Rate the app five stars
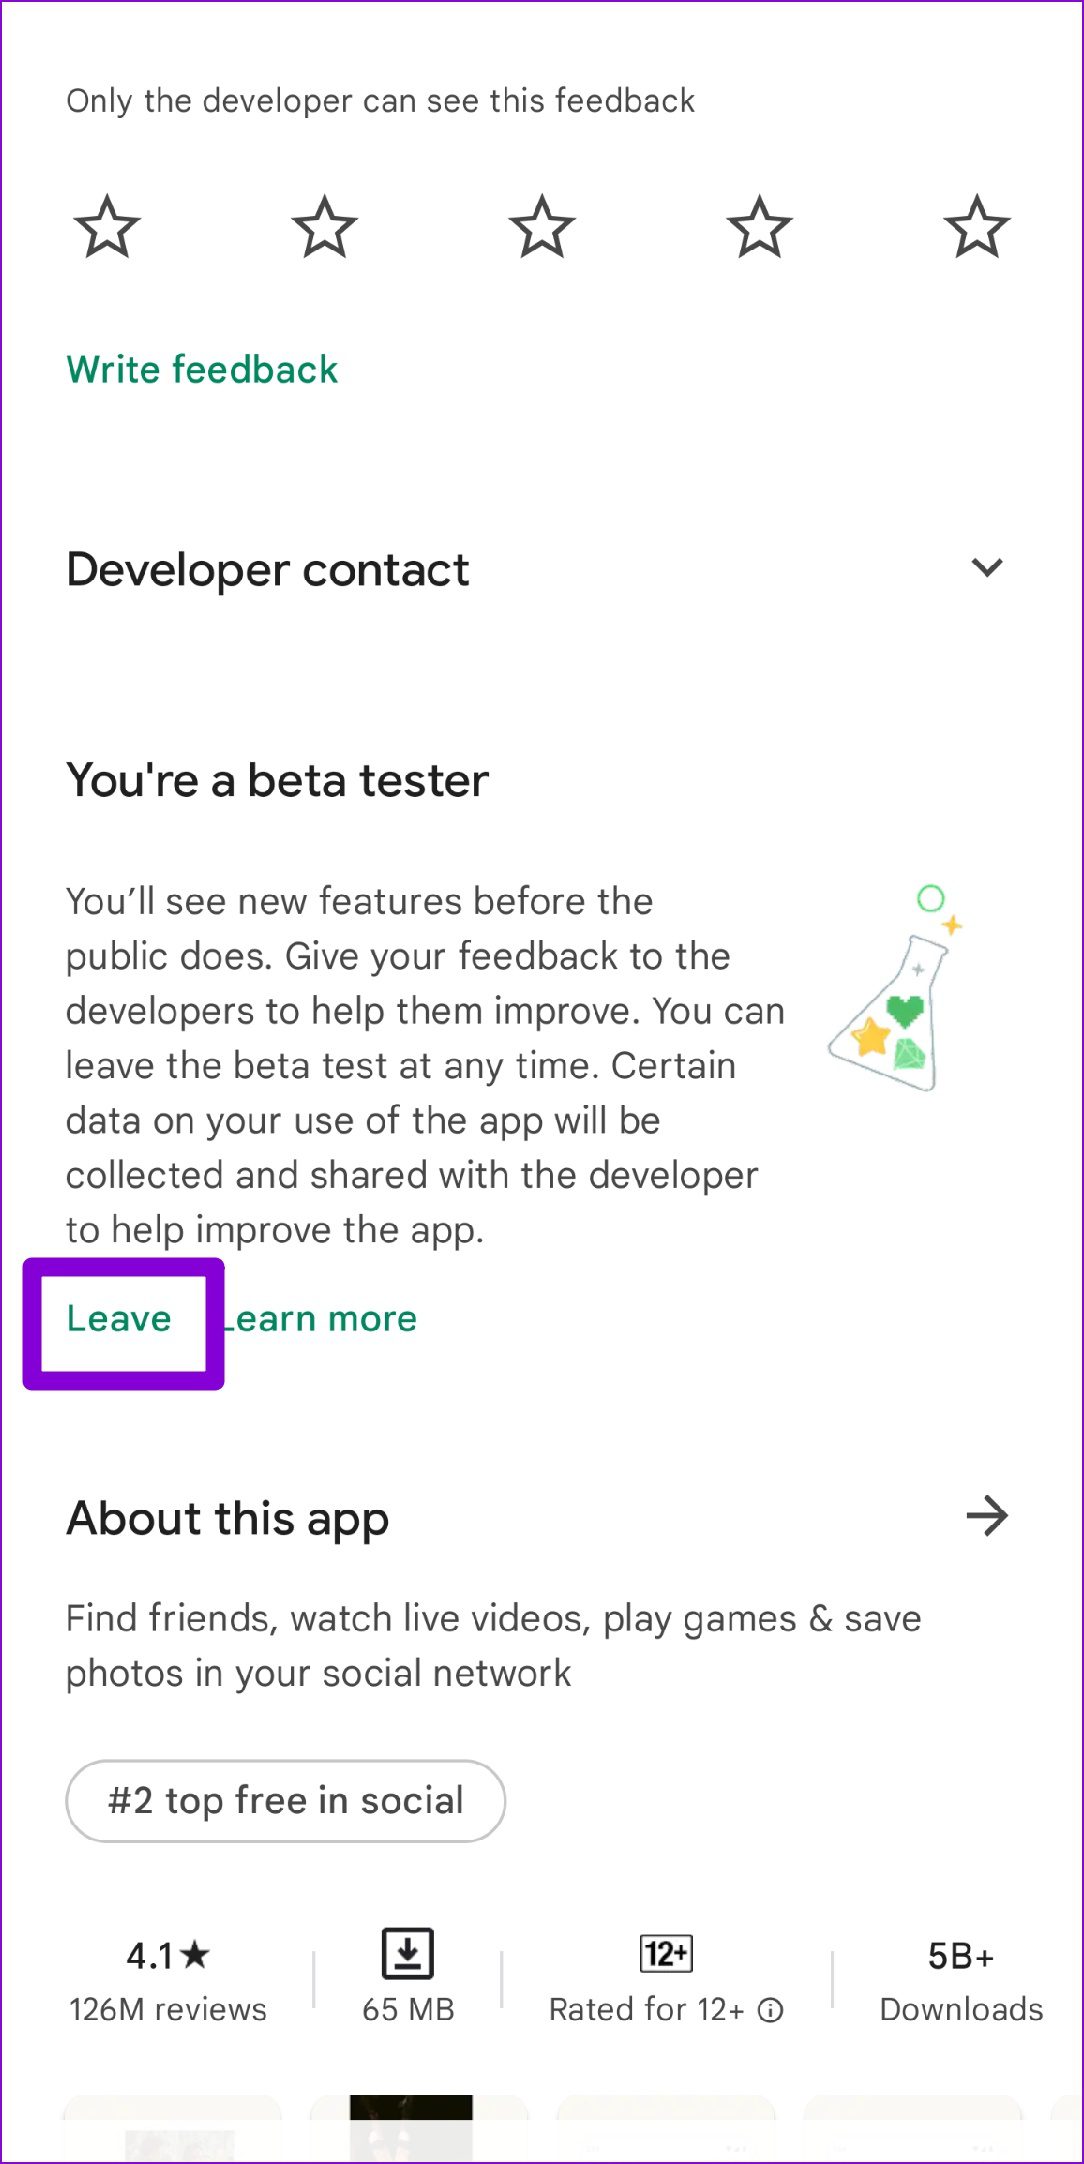This screenshot has width=1084, height=2164. coord(977,227)
